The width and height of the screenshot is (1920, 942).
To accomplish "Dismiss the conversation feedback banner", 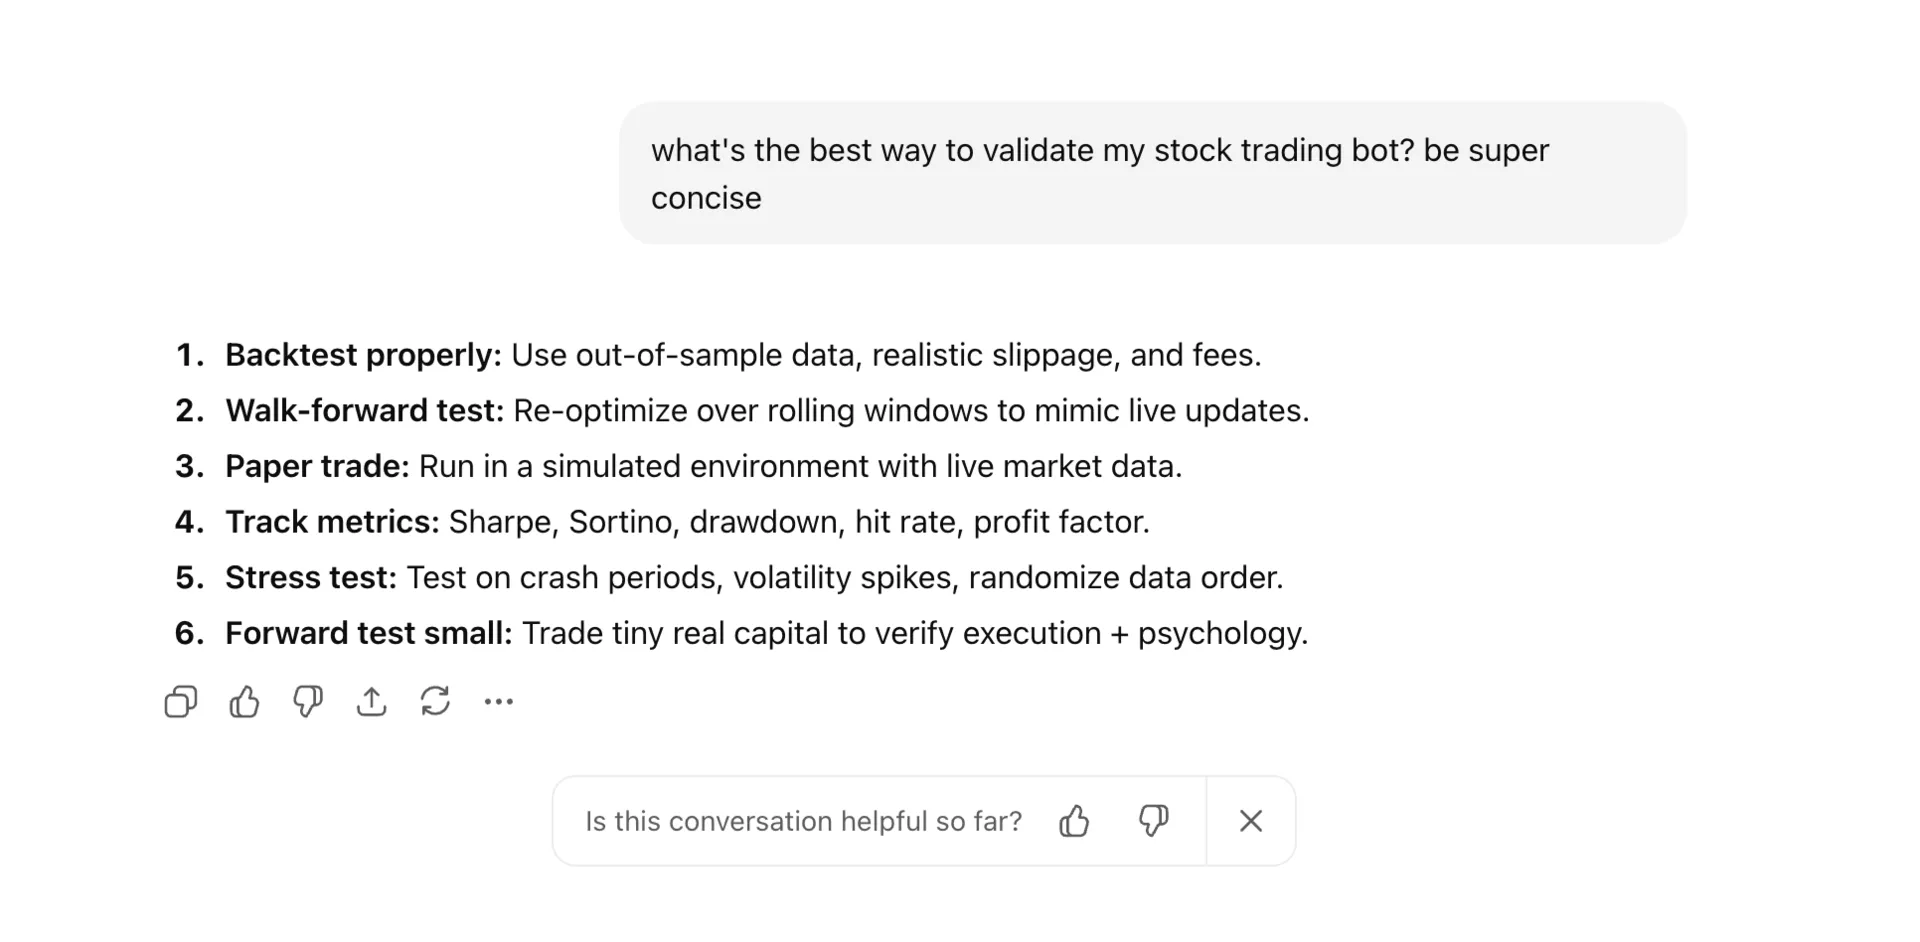I will [x=1251, y=820].
